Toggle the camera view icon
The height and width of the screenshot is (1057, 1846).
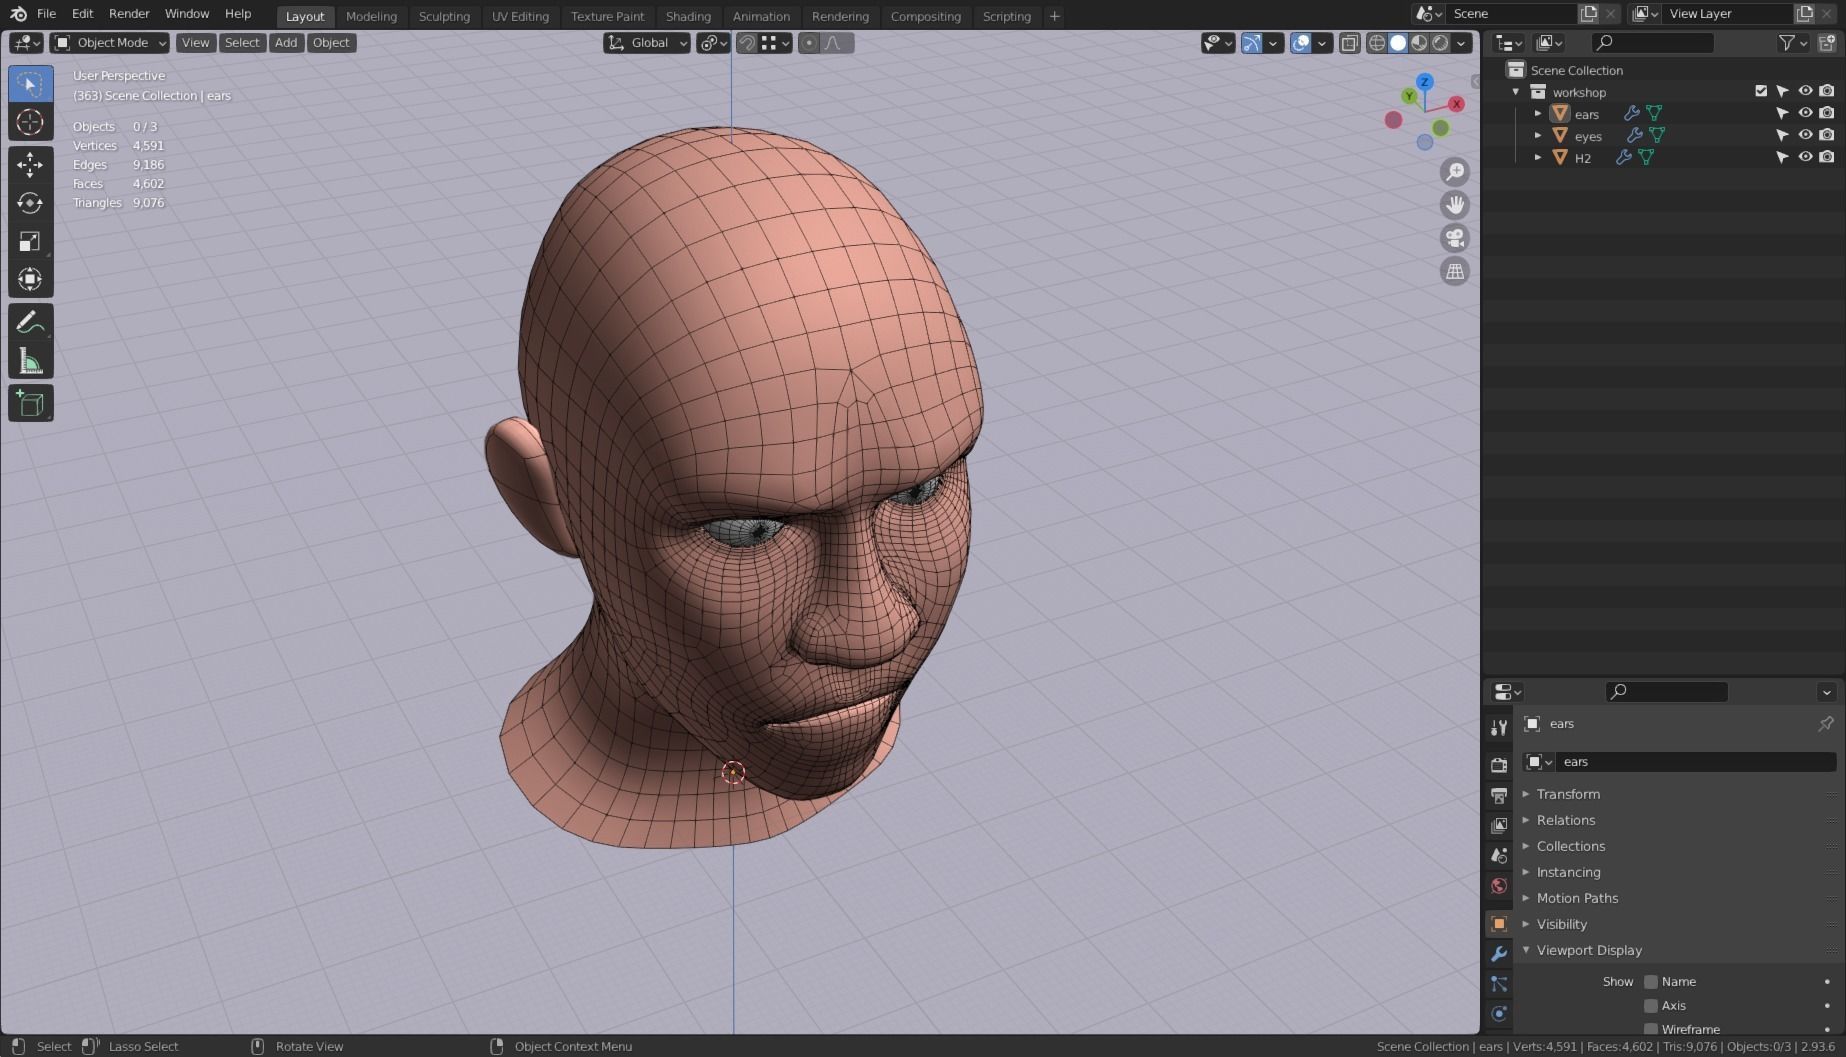pos(1455,238)
